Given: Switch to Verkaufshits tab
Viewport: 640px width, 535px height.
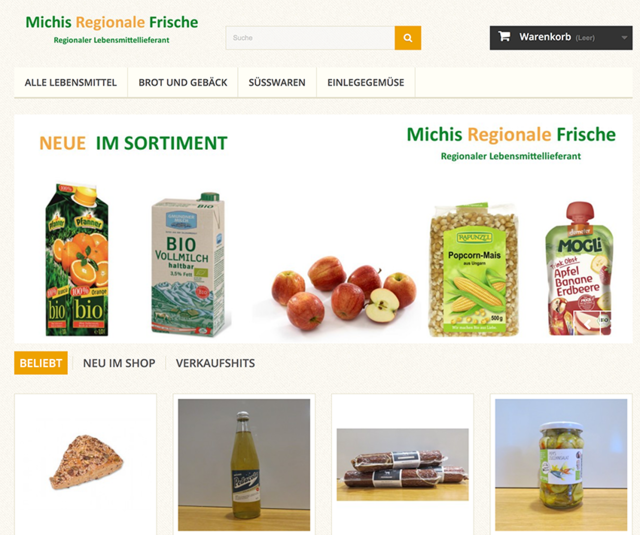Looking at the screenshot, I should coord(216,363).
